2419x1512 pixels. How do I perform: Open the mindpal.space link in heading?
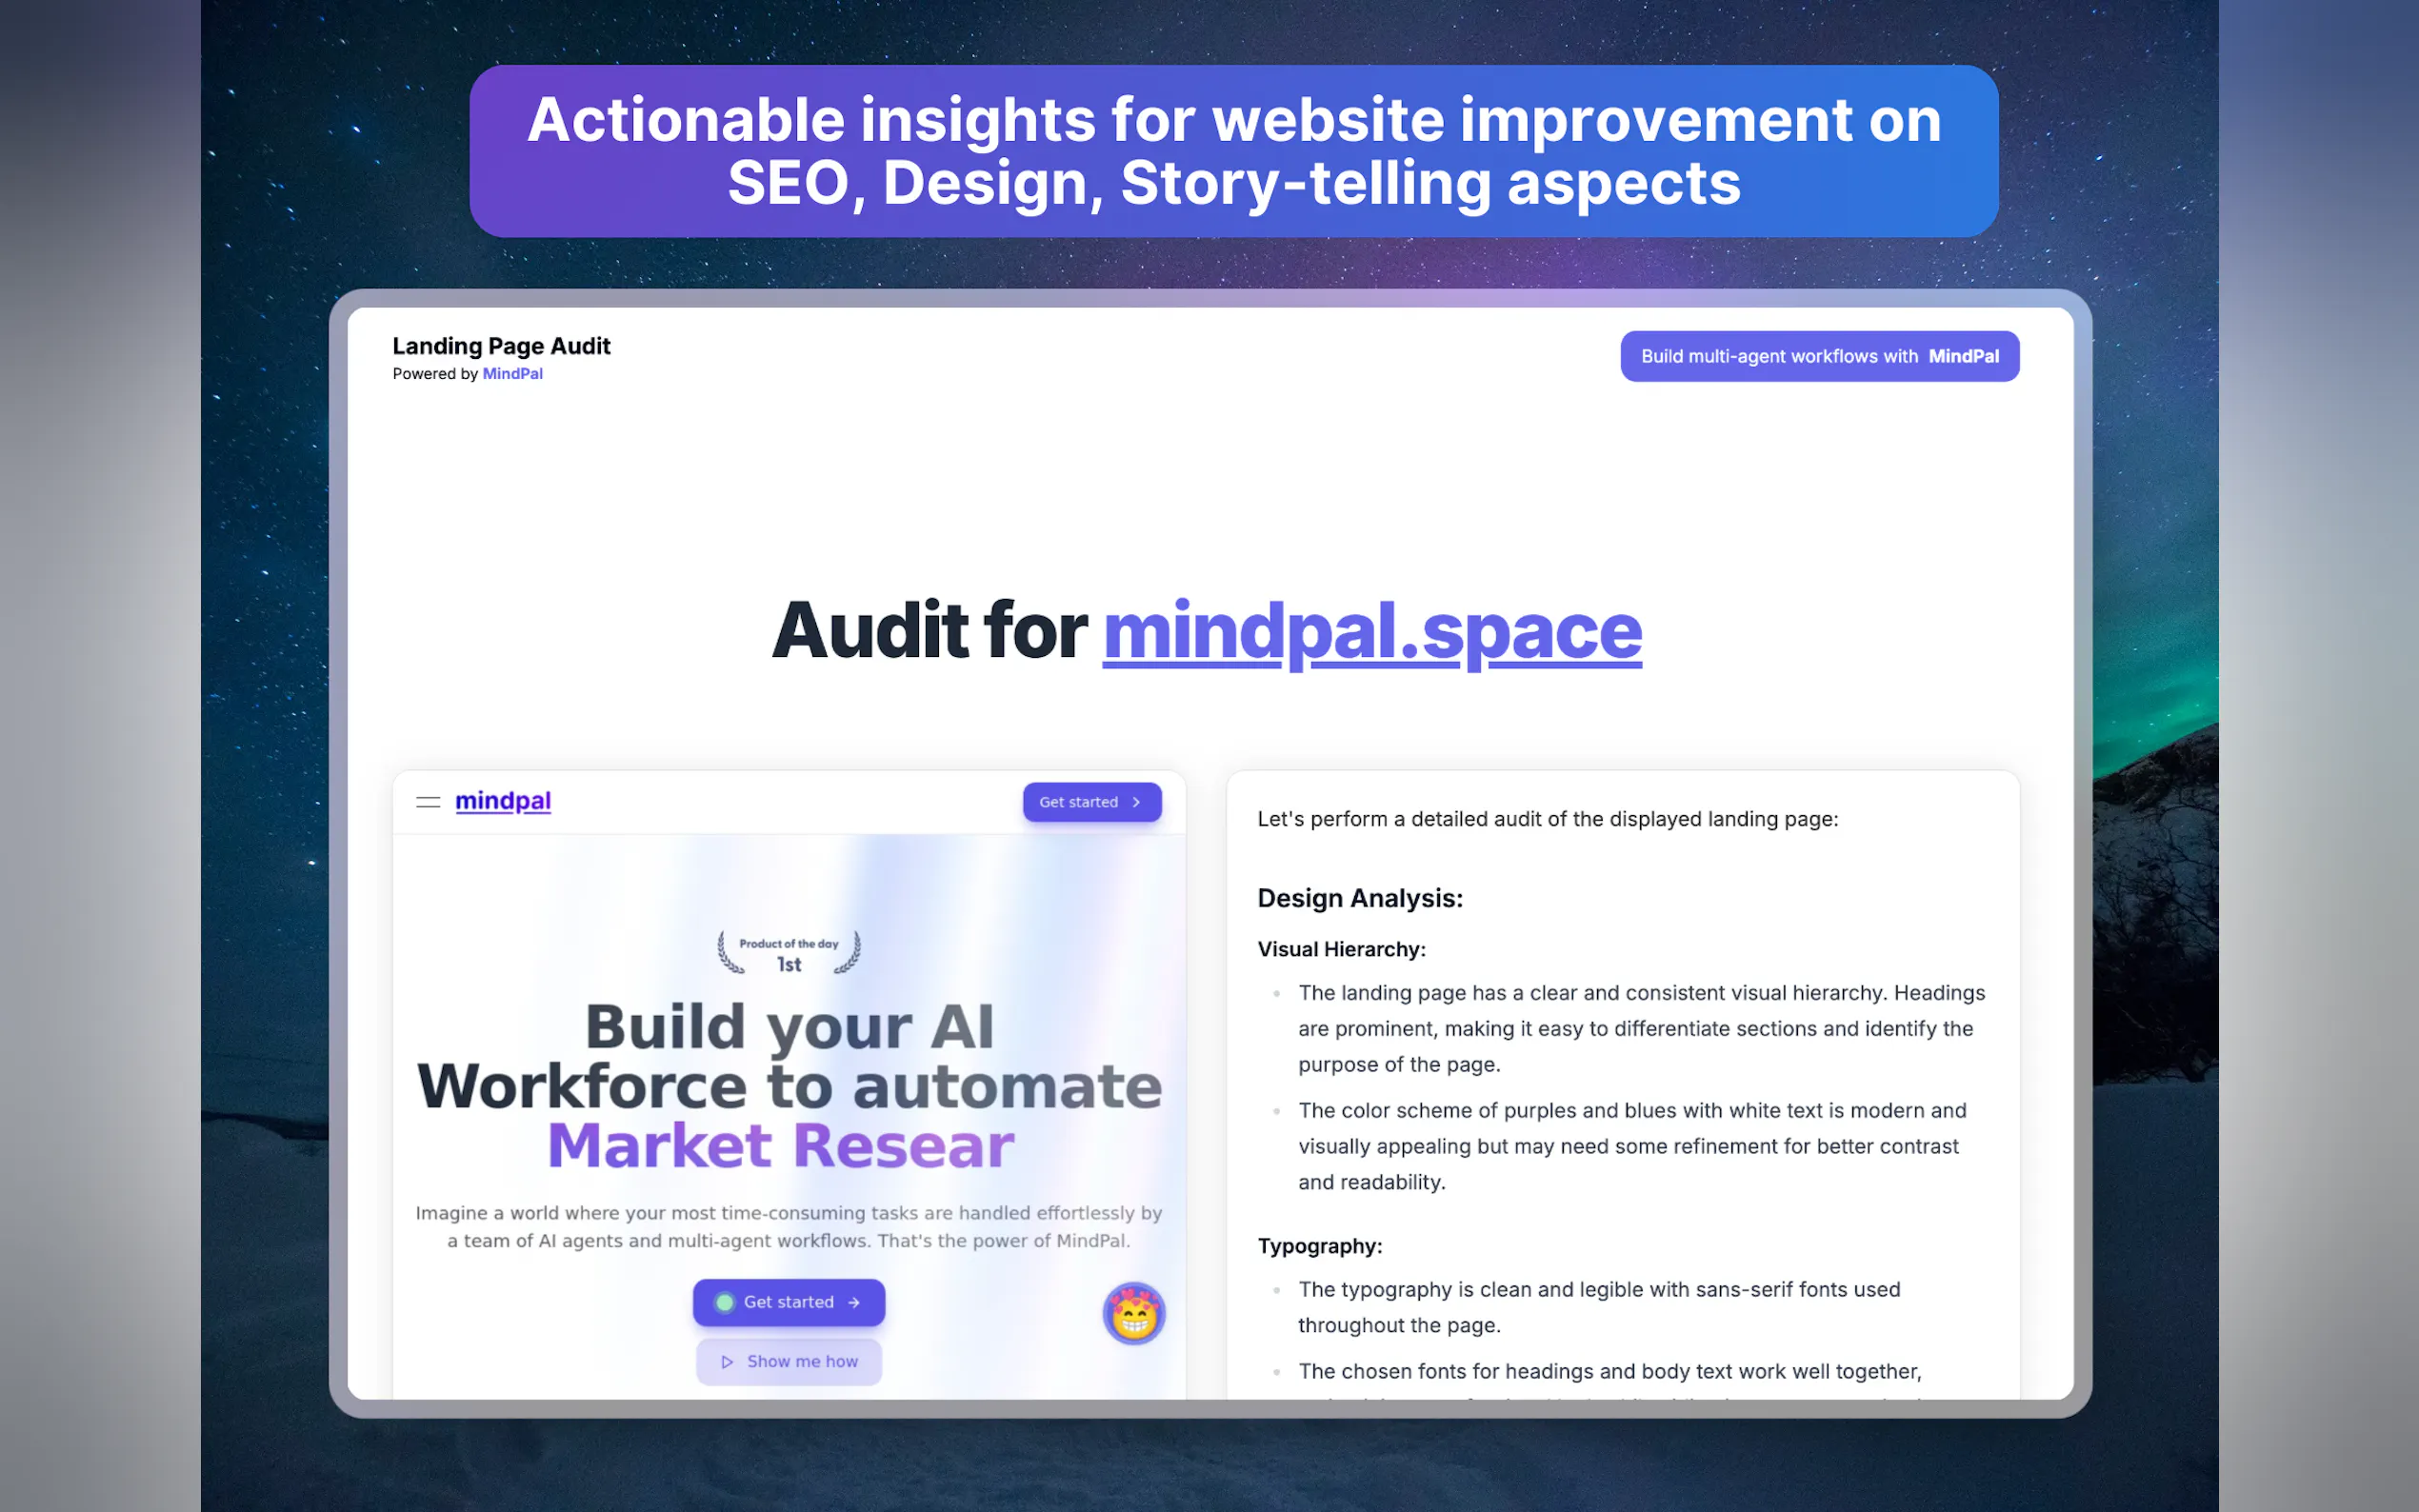(x=1371, y=631)
